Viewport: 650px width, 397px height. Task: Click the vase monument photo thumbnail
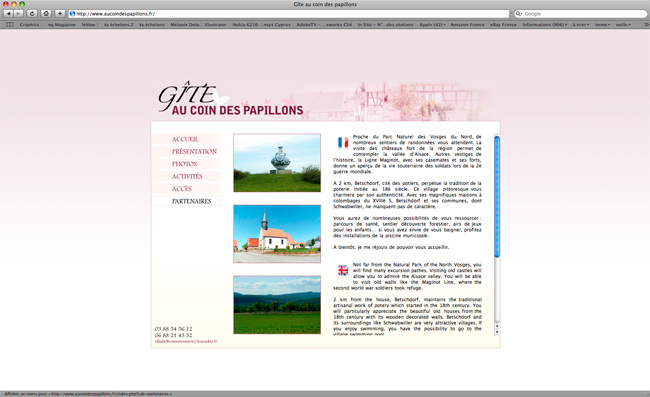click(277, 163)
